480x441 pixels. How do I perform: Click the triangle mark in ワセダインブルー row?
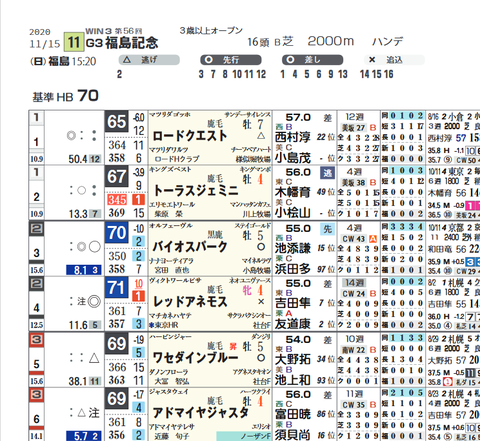point(94,358)
